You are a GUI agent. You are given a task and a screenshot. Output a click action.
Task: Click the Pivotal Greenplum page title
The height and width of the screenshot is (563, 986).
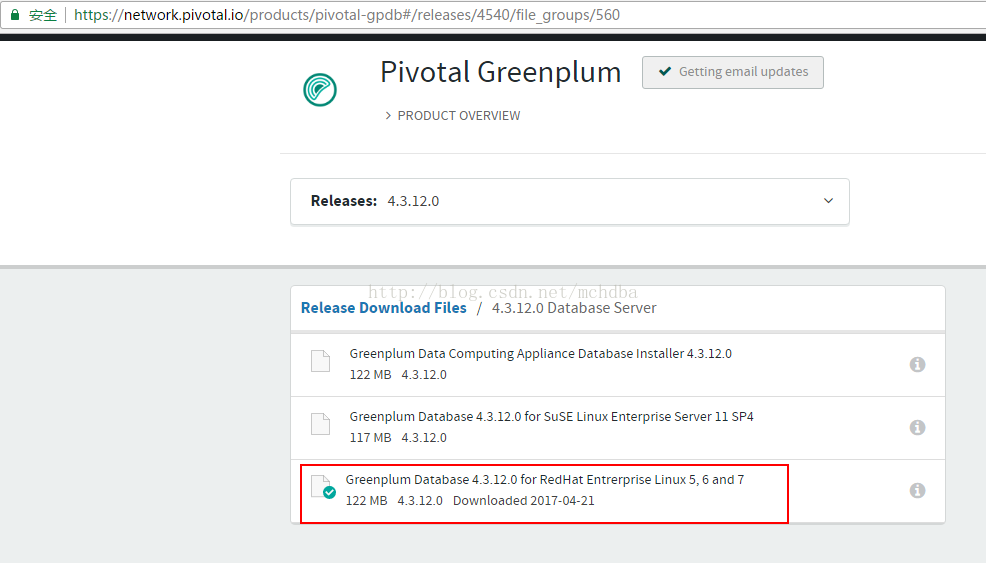(x=501, y=72)
